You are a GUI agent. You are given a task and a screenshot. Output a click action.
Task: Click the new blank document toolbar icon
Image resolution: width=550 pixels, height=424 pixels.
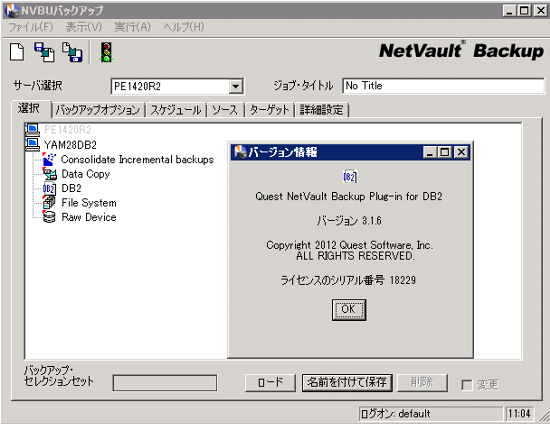(x=16, y=52)
